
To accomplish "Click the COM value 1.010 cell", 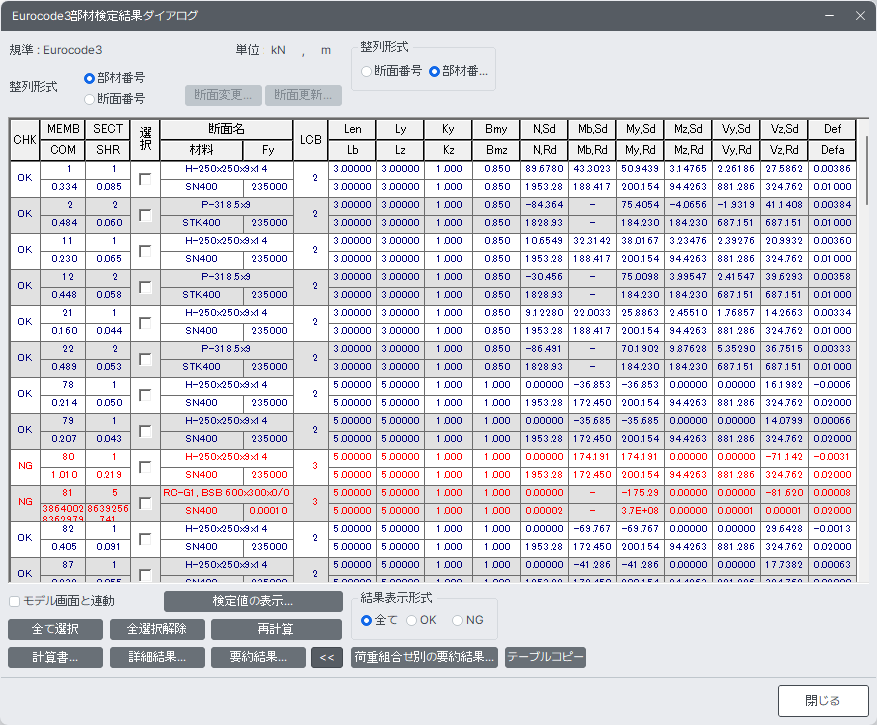I will (x=63, y=475).
